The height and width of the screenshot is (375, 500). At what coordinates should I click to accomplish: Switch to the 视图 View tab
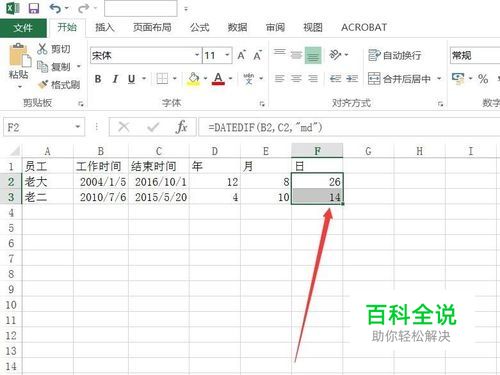pyautogui.click(x=313, y=27)
